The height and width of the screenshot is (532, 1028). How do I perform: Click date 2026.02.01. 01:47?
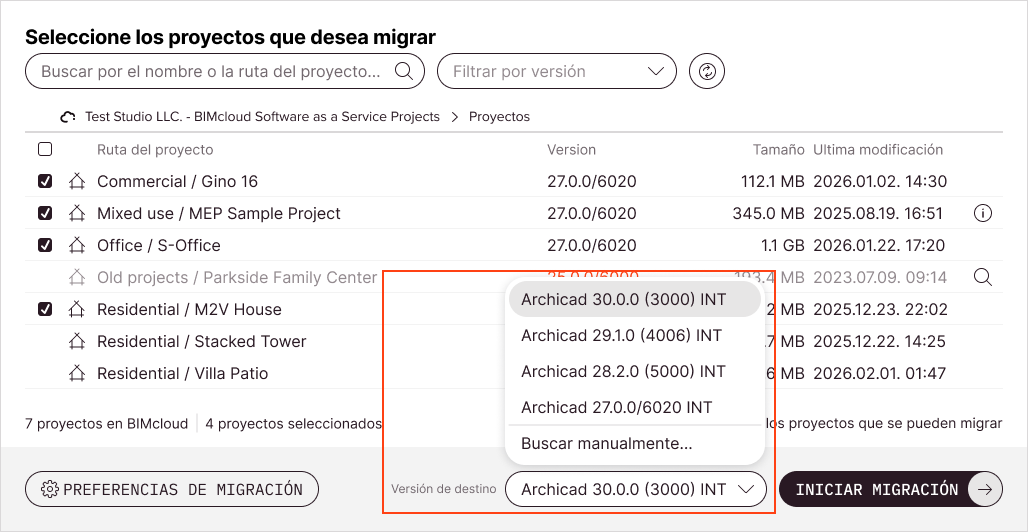coord(879,373)
